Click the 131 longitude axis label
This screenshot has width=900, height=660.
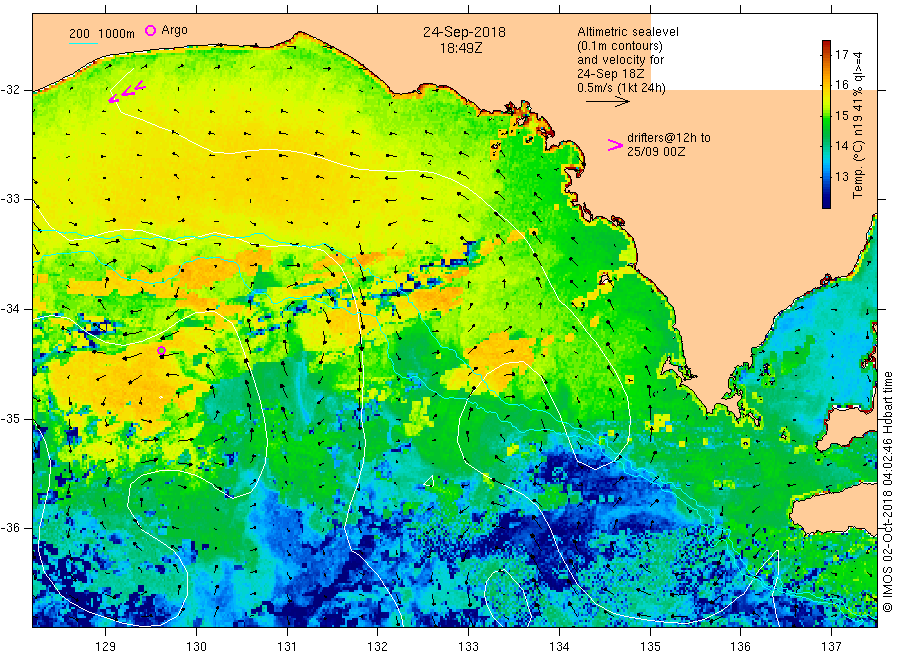click(287, 647)
